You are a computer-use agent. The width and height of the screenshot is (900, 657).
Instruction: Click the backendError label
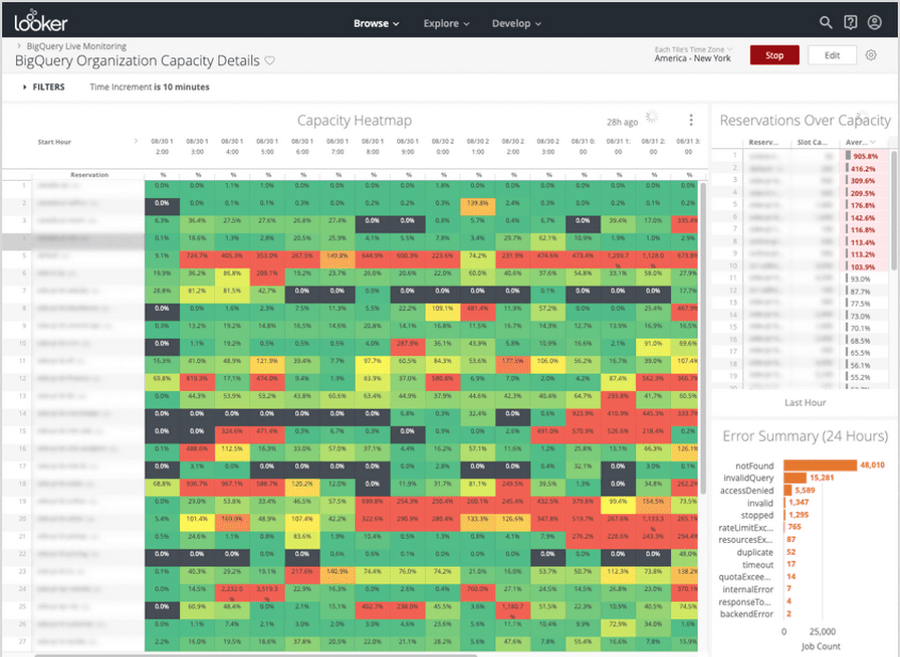pyautogui.click(x=747, y=615)
